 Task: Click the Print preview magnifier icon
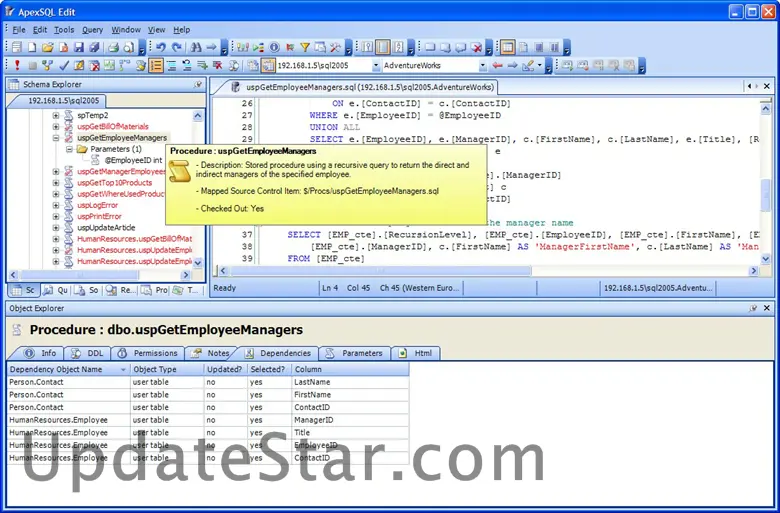pos(129,48)
